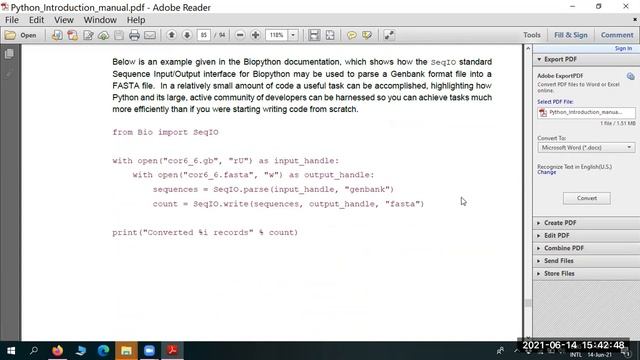The image size is (640, 360).
Task: Expand the Send Files section
Action: click(x=586, y=261)
